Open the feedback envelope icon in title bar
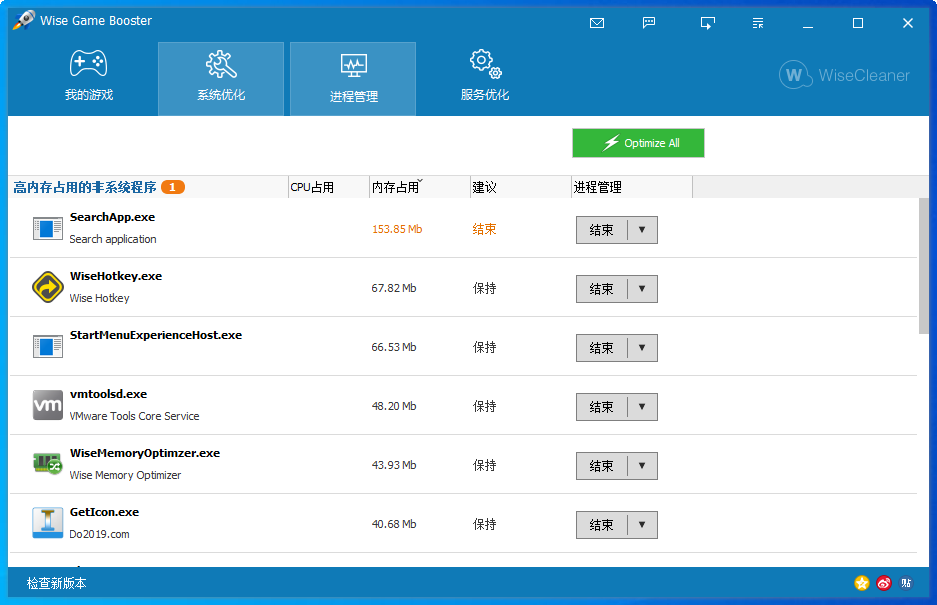This screenshot has height=605, width=937. [x=597, y=22]
